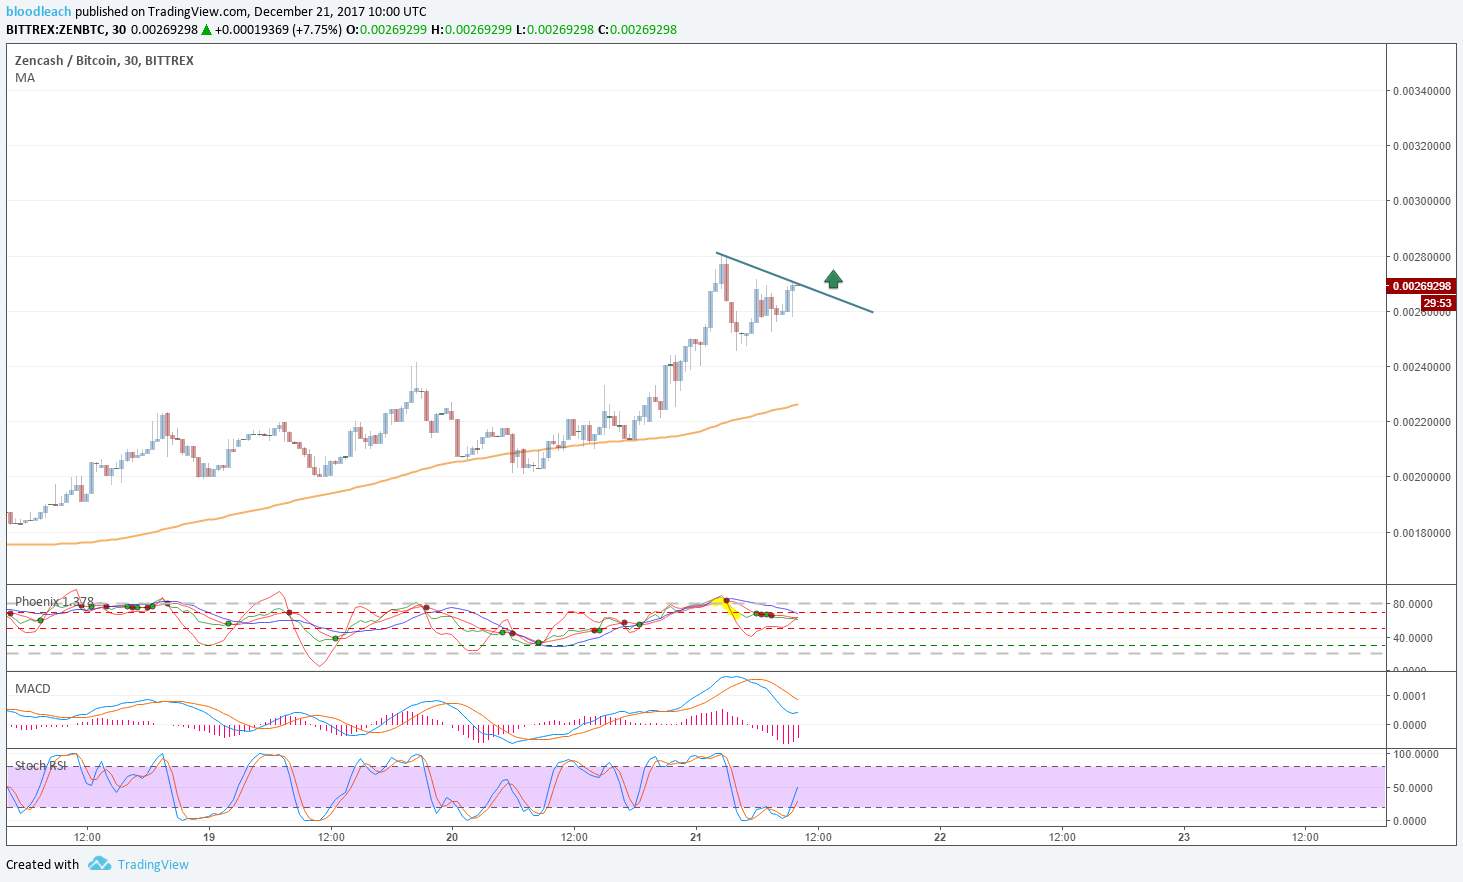Click the yellow highlight in Phoenix panel

(x=728, y=608)
